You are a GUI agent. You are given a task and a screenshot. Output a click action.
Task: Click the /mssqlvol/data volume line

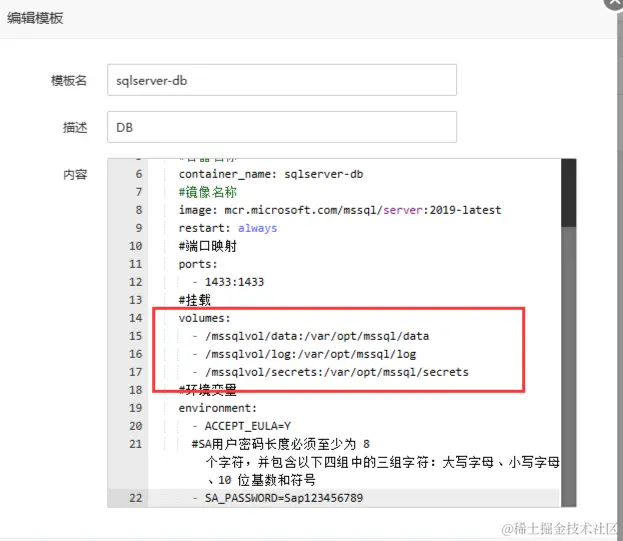[x=310, y=336]
